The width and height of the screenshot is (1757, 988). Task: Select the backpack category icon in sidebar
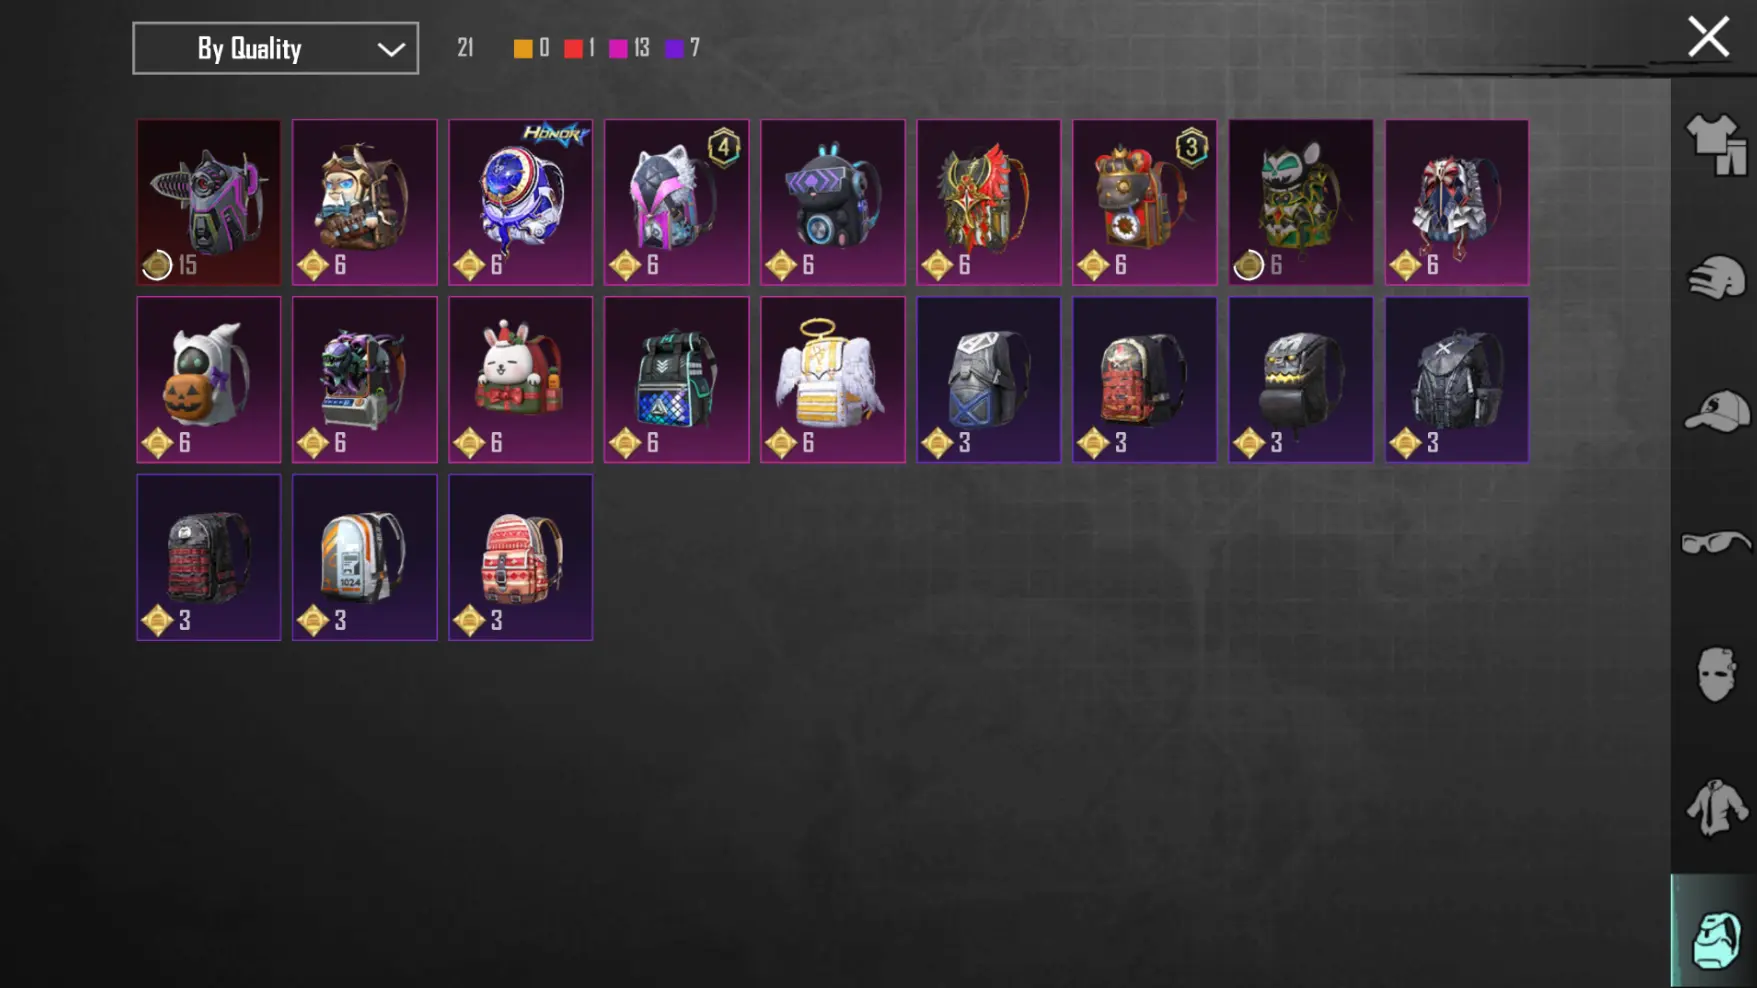coord(1716,938)
